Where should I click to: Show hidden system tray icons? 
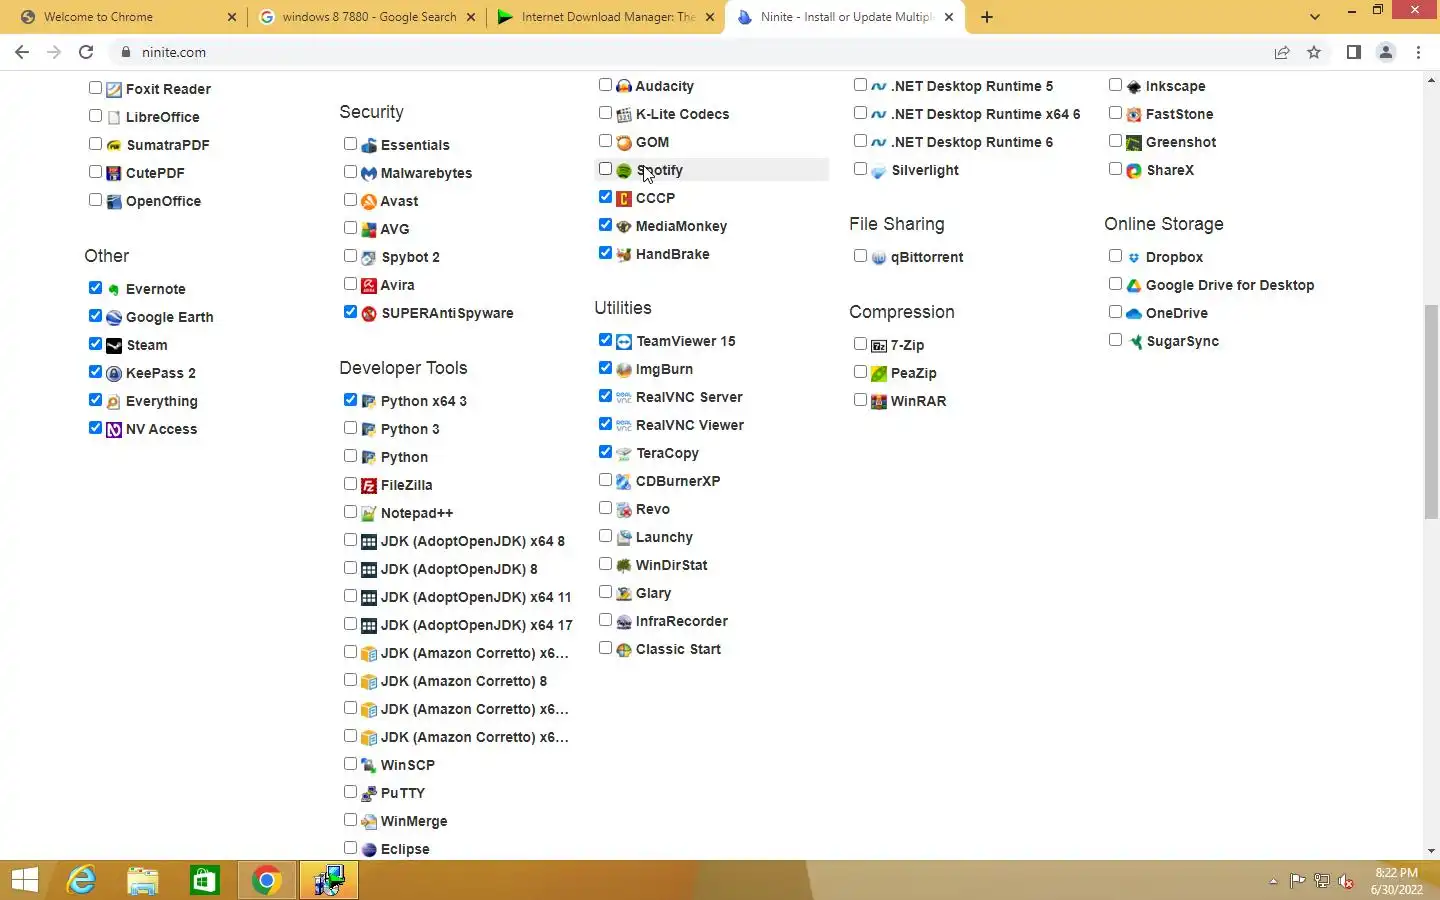(x=1273, y=881)
